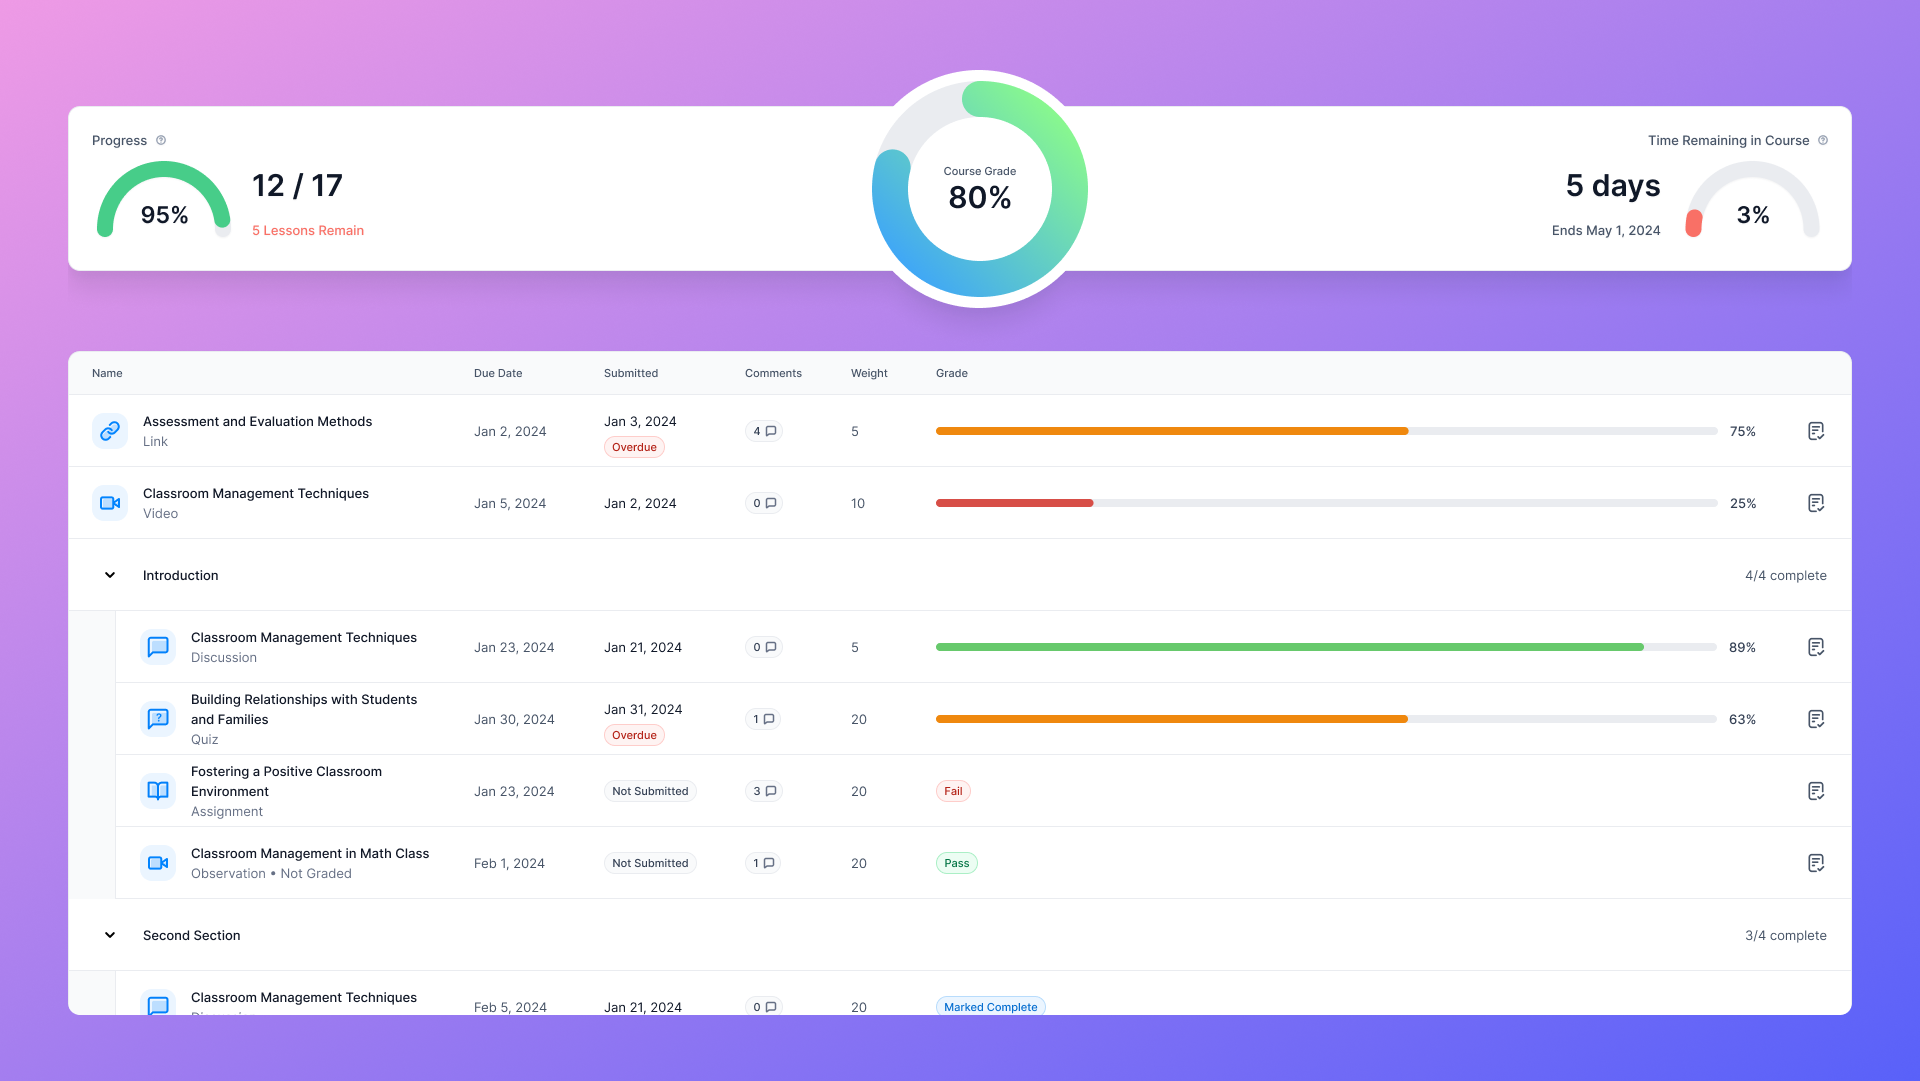
Task: Sort by the Grade column header
Action: click(952, 373)
